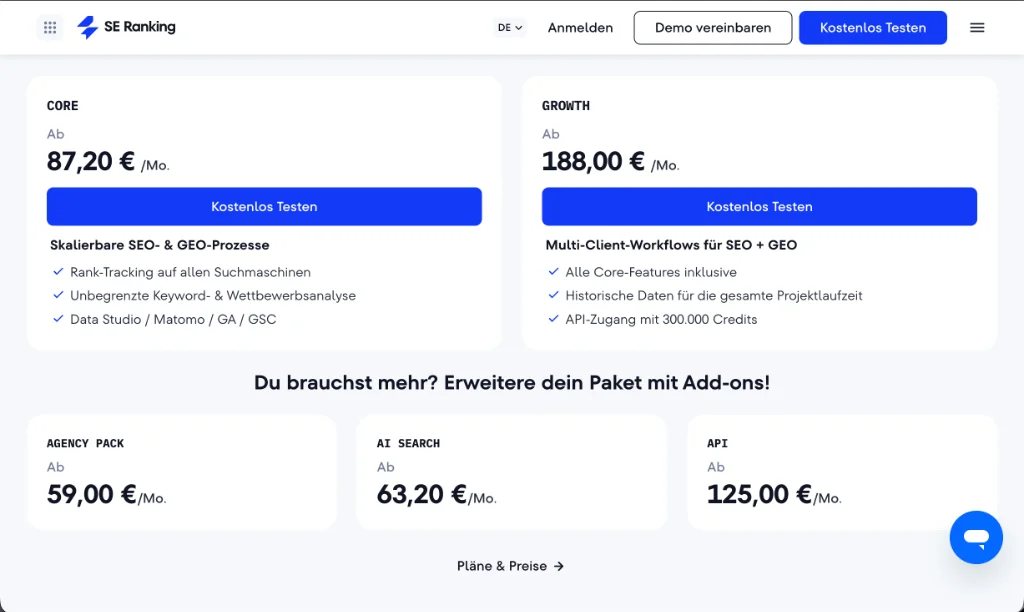Screen dimensions: 1024x612
Task: Select the API add-on card
Action: [x=842, y=472]
